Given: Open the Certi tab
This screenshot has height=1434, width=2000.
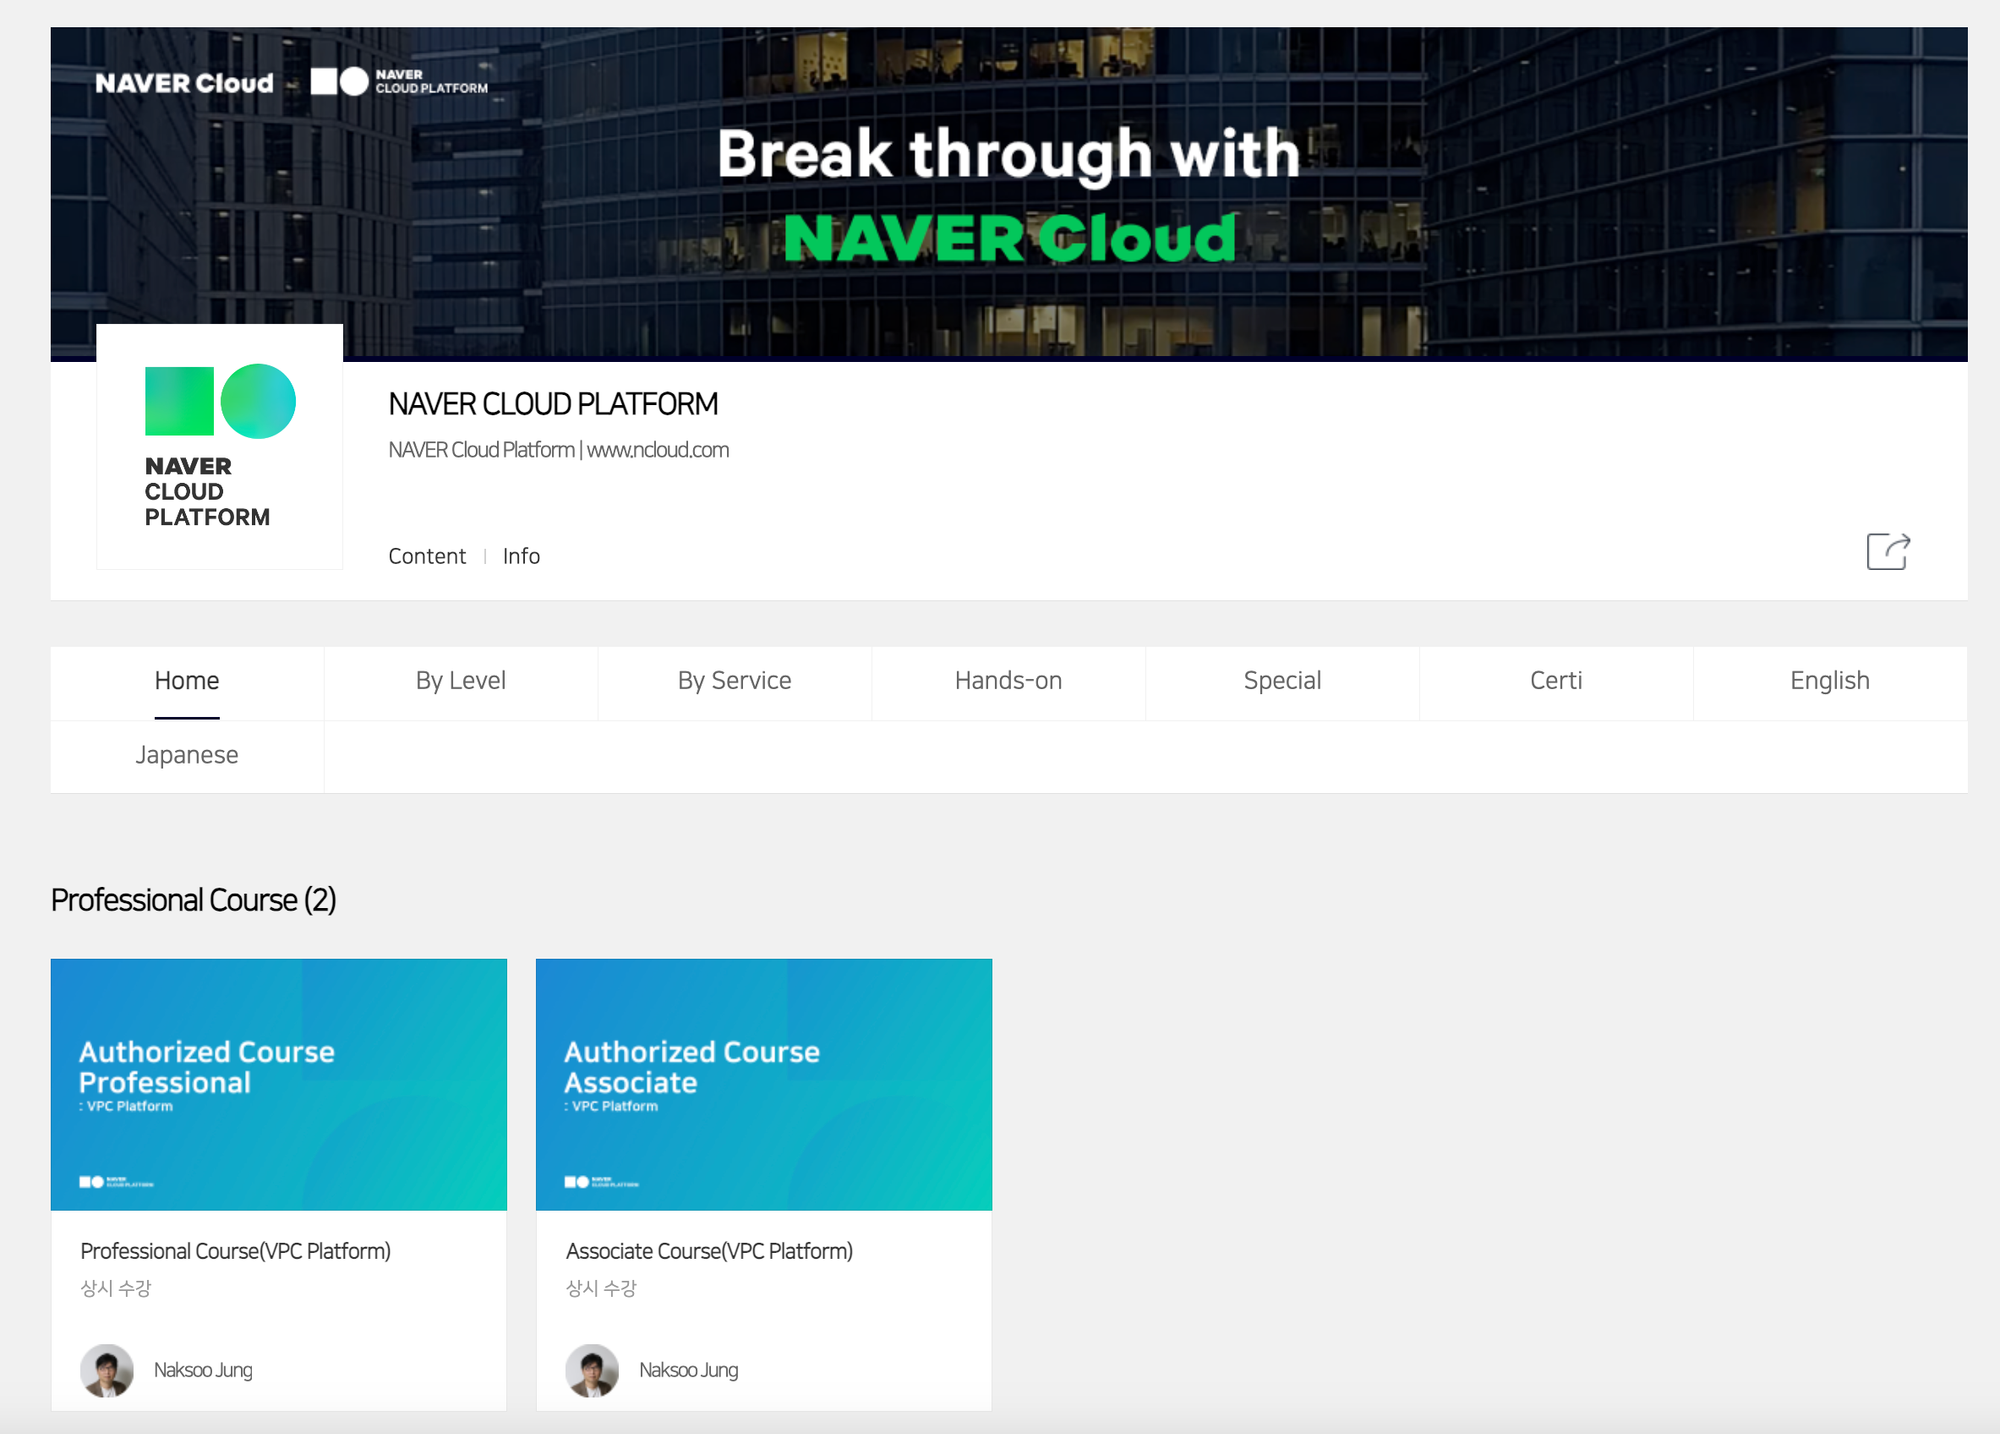Looking at the screenshot, I should point(1556,681).
